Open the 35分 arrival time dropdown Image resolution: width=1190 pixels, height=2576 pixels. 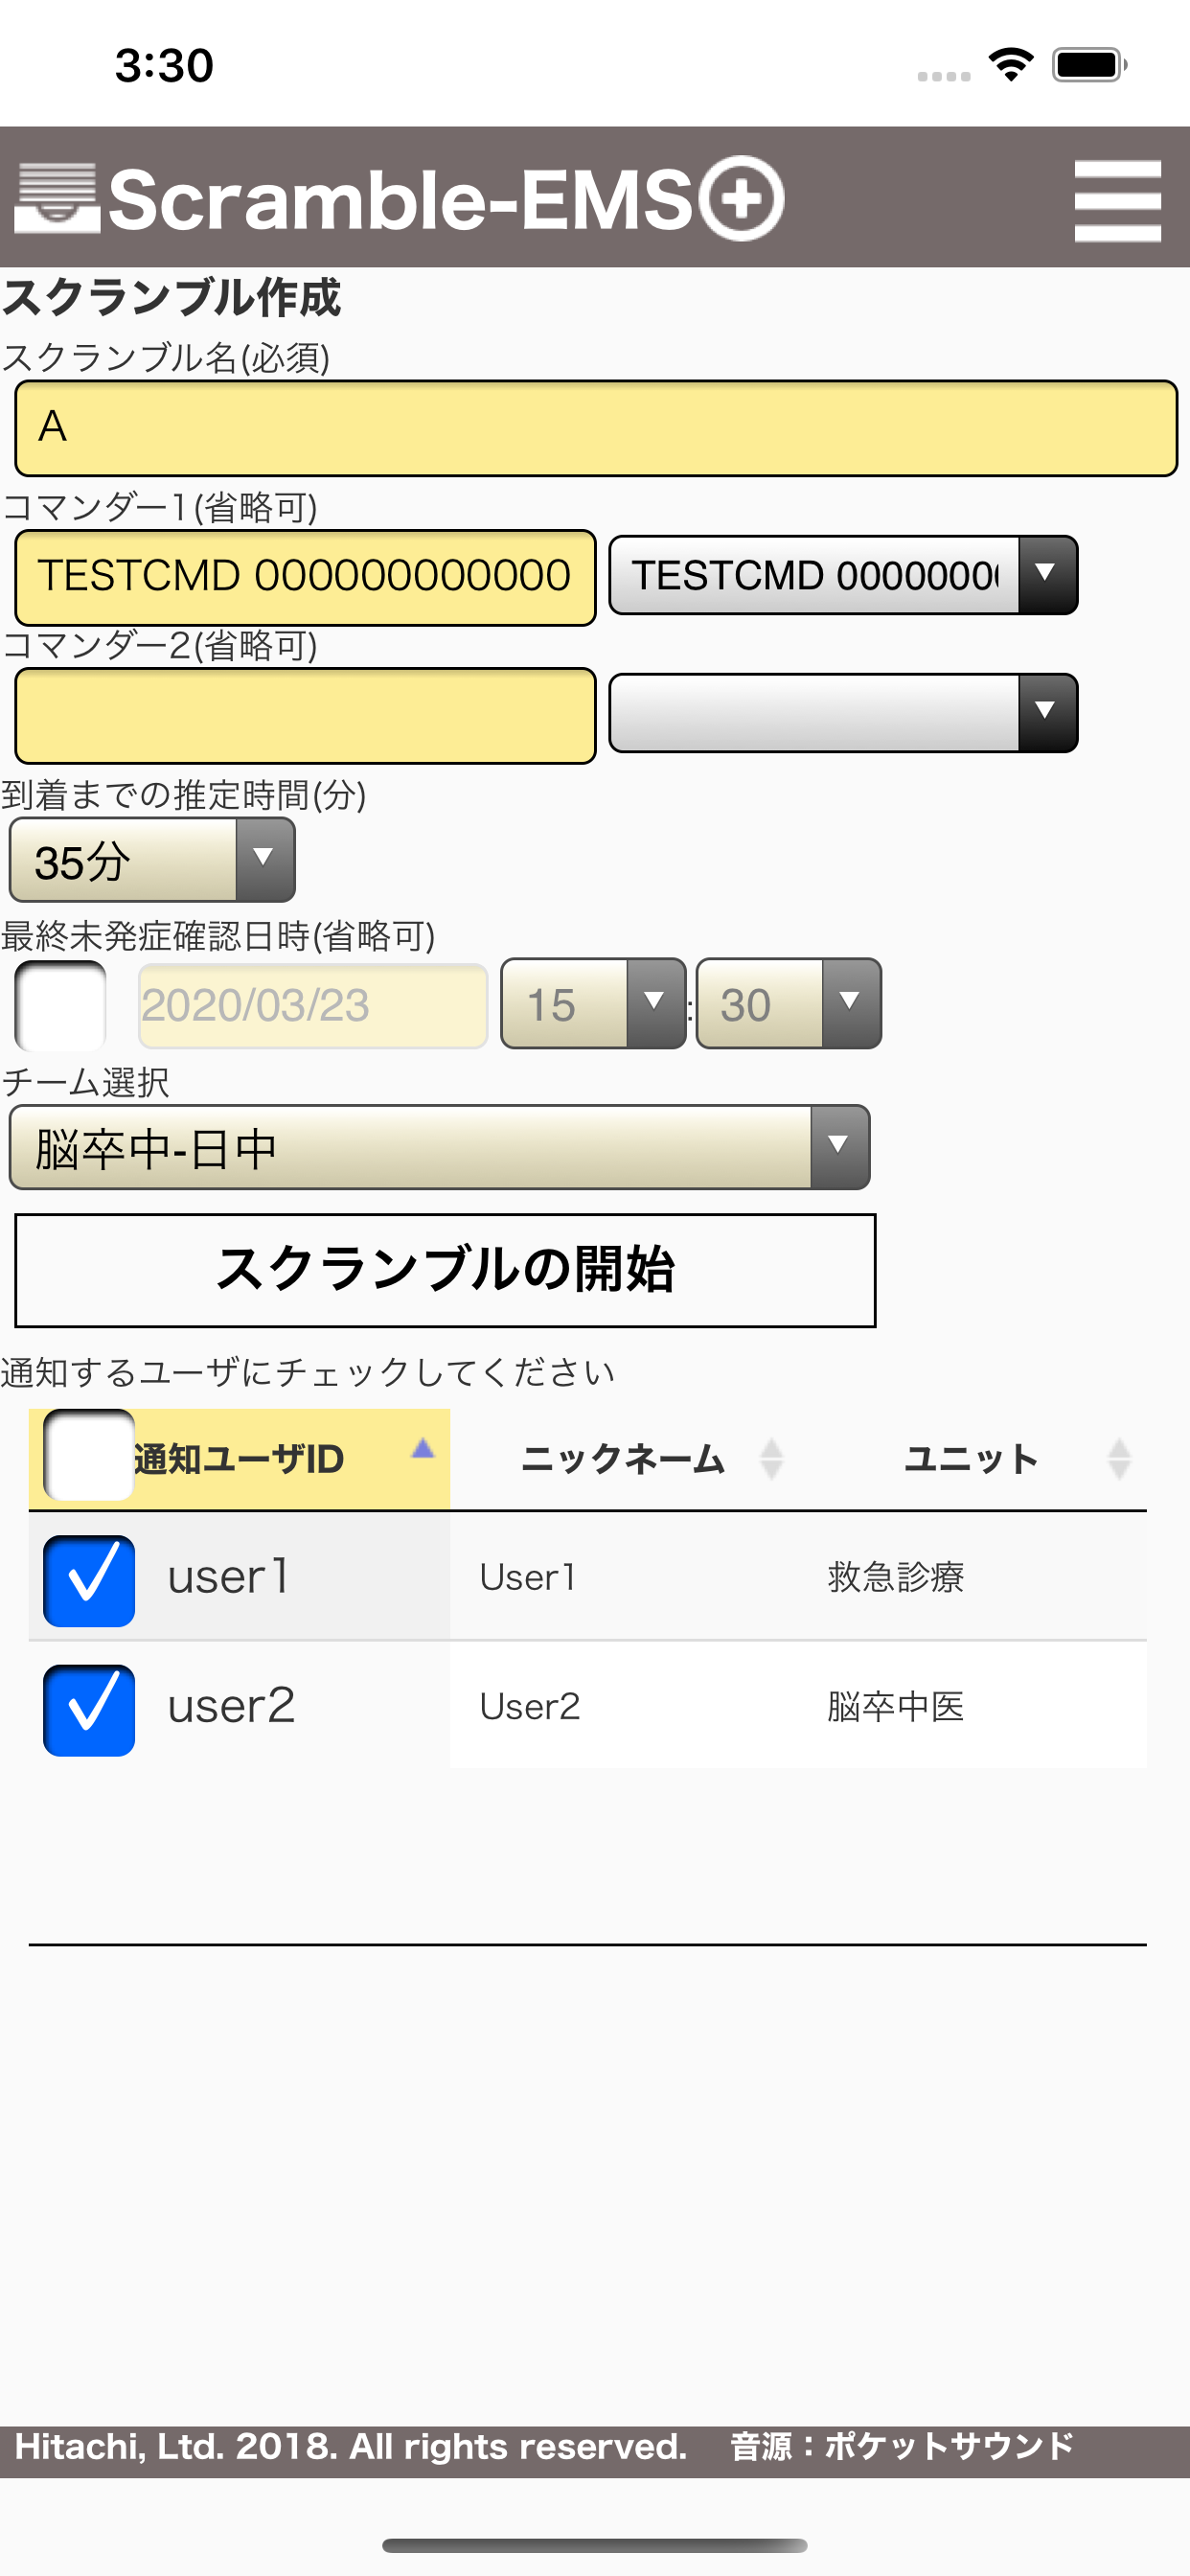pyautogui.click(x=152, y=860)
